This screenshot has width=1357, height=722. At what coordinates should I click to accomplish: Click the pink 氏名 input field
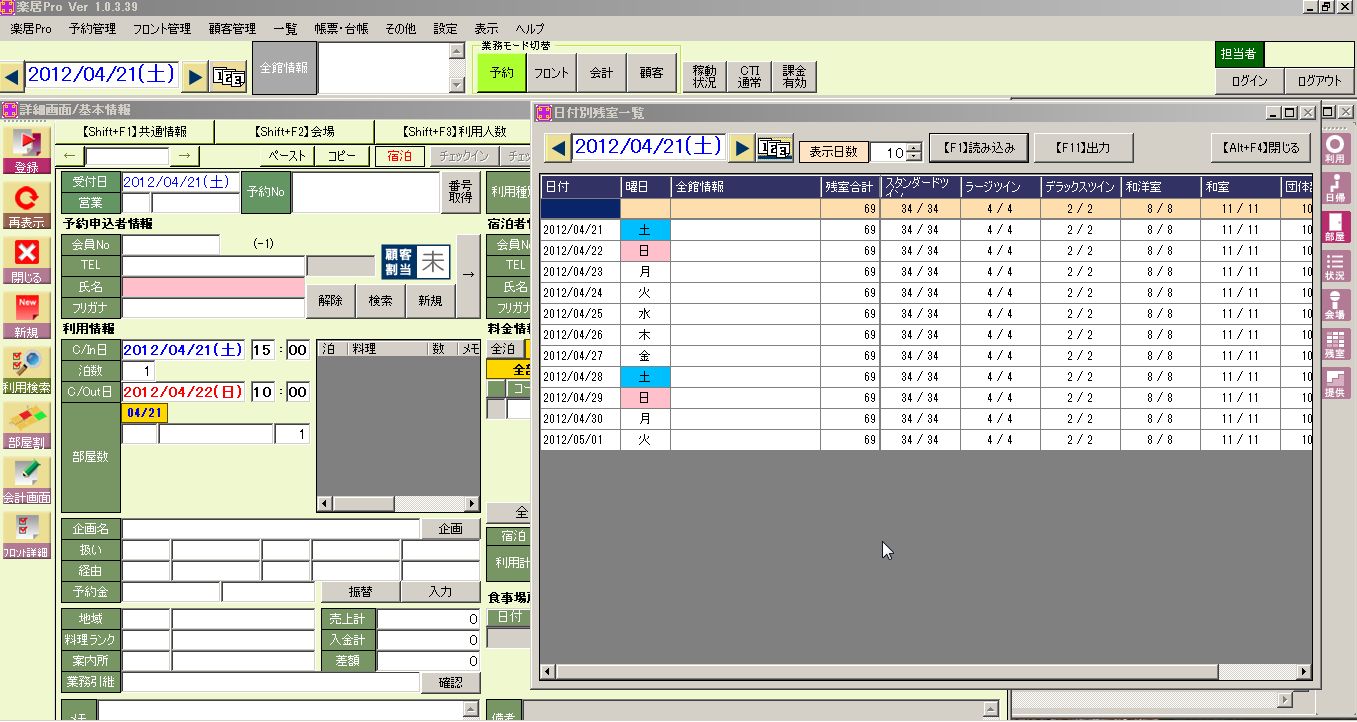point(213,287)
